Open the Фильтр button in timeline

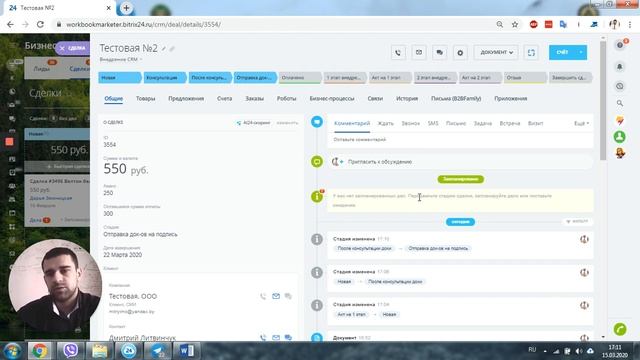[577, 221]
